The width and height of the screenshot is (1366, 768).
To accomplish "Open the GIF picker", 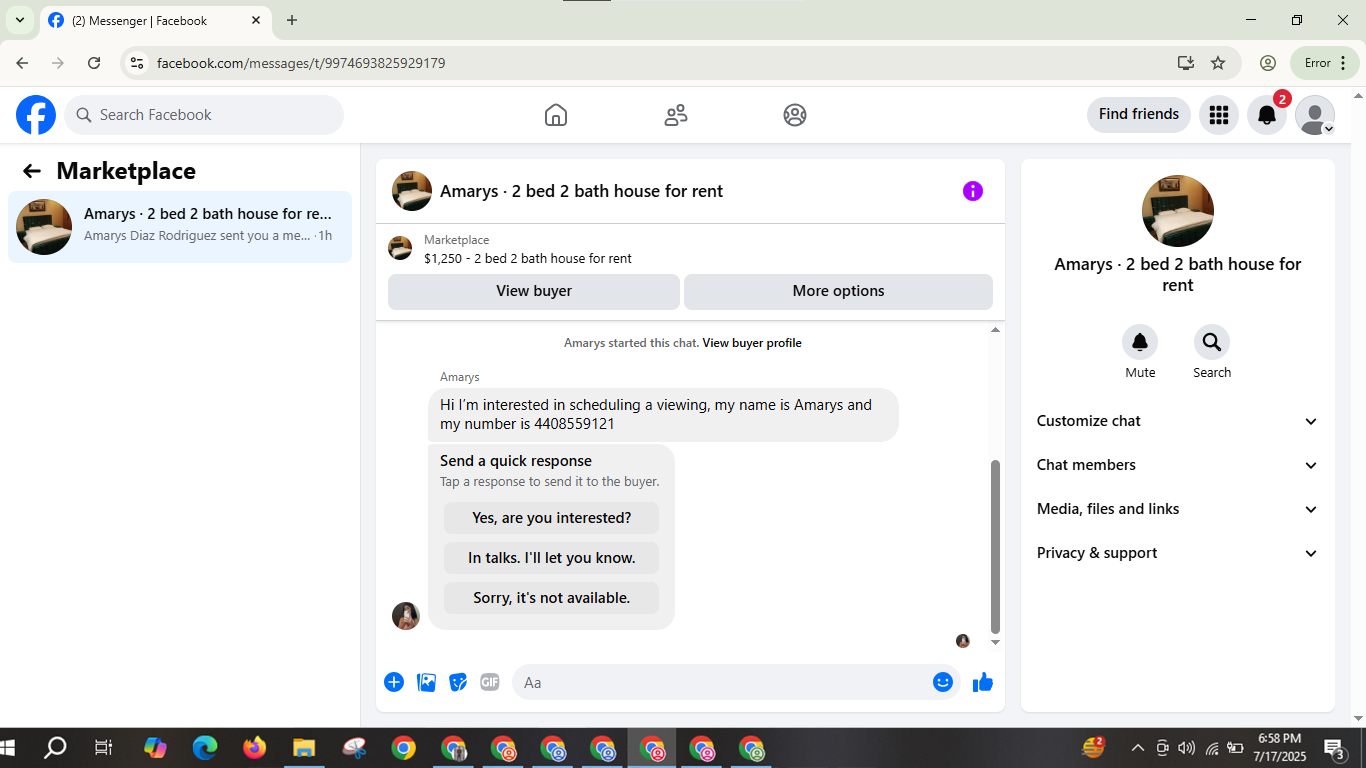I will 490,682.
